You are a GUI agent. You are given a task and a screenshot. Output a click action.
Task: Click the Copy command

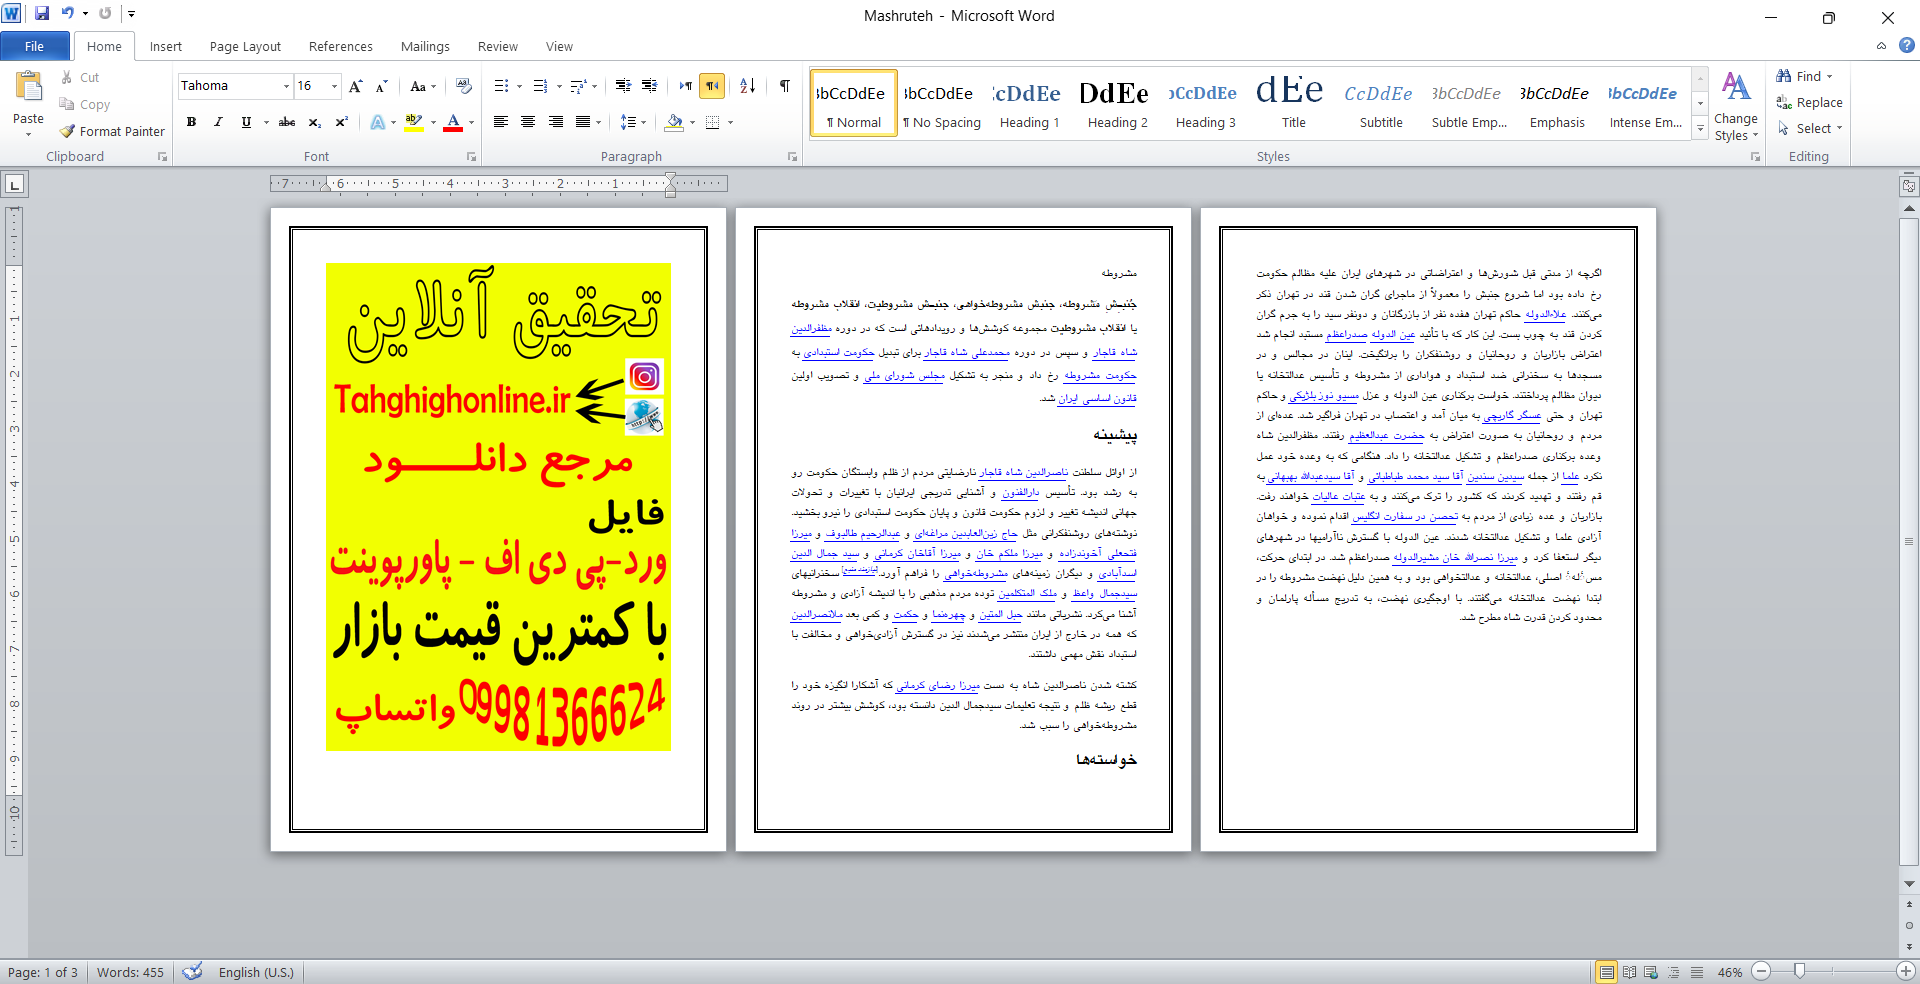pos(85,104)
